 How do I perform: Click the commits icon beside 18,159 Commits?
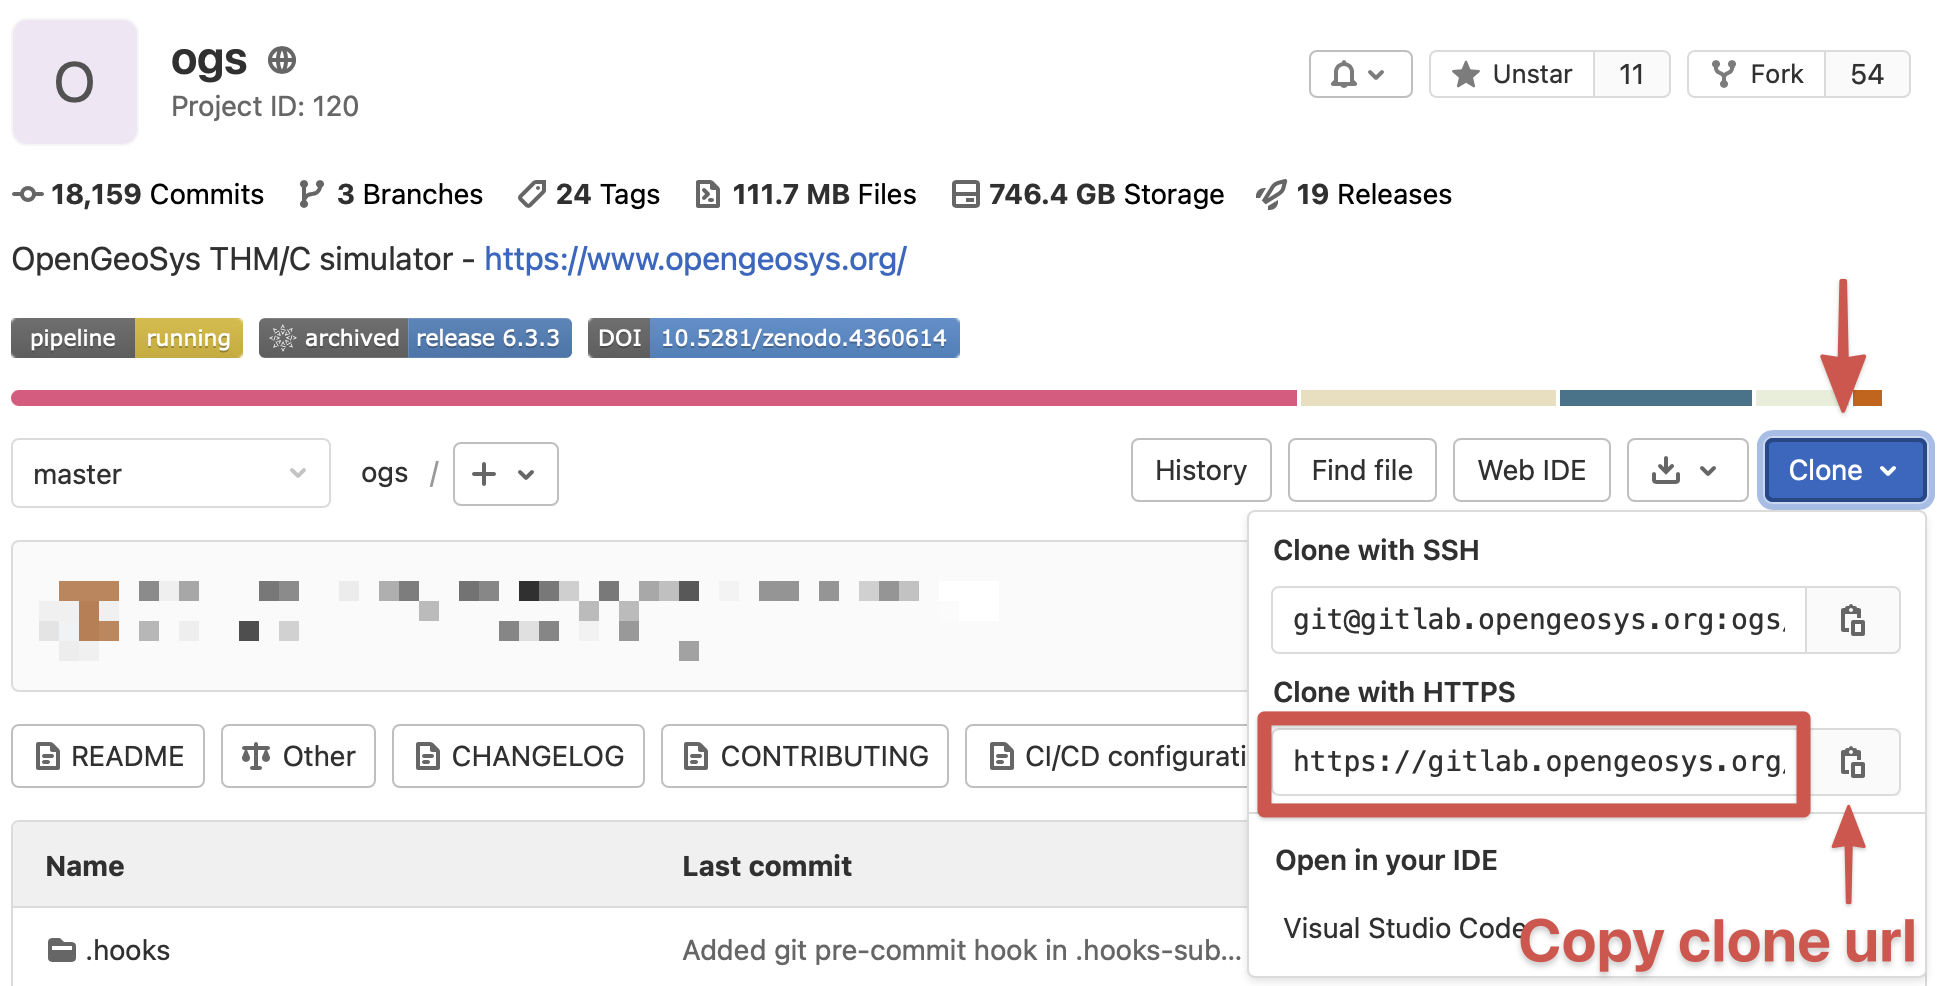click(x=27, y=194)
